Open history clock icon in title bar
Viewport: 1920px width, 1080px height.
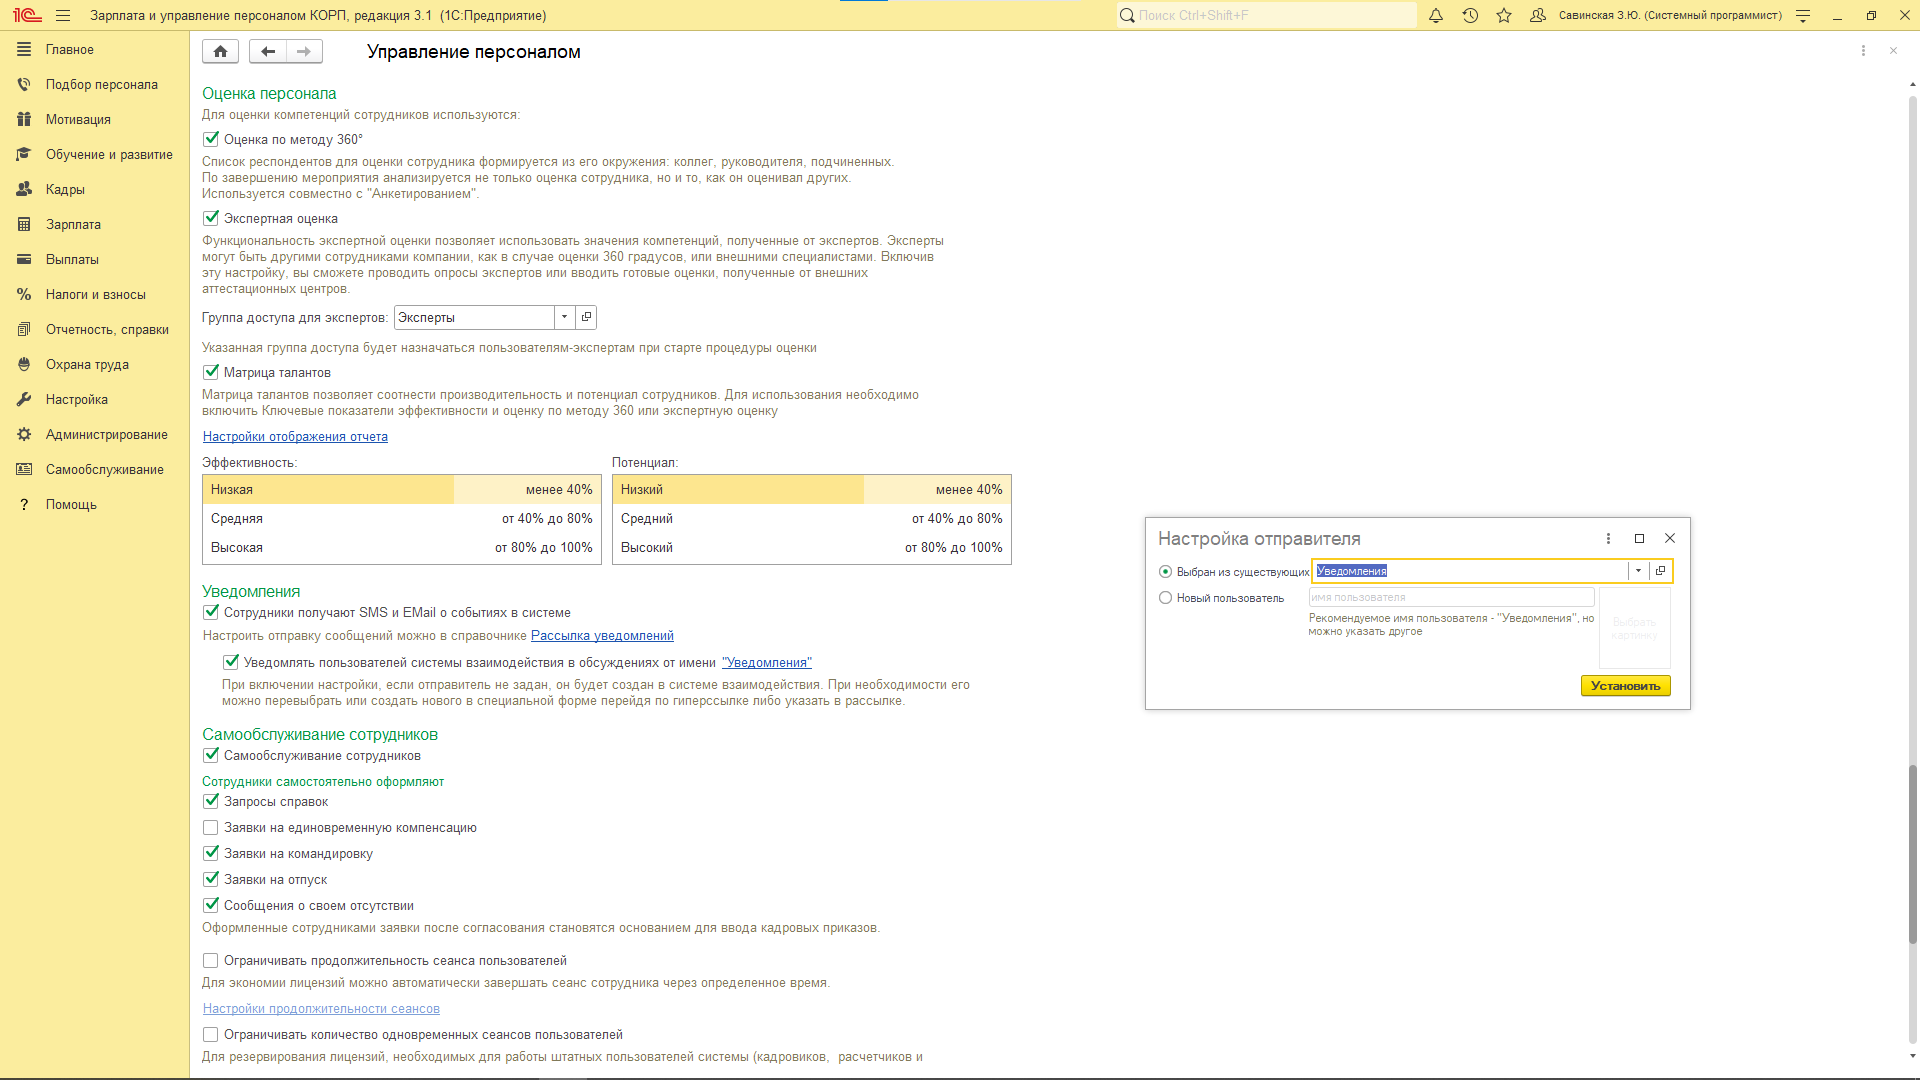pyautogui.click(x=1470, y=15)
